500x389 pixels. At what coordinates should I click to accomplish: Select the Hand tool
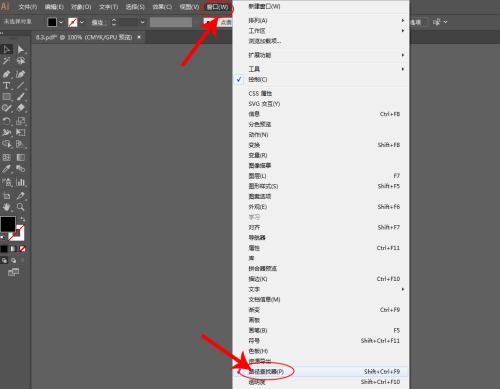(x=6, y=207)
